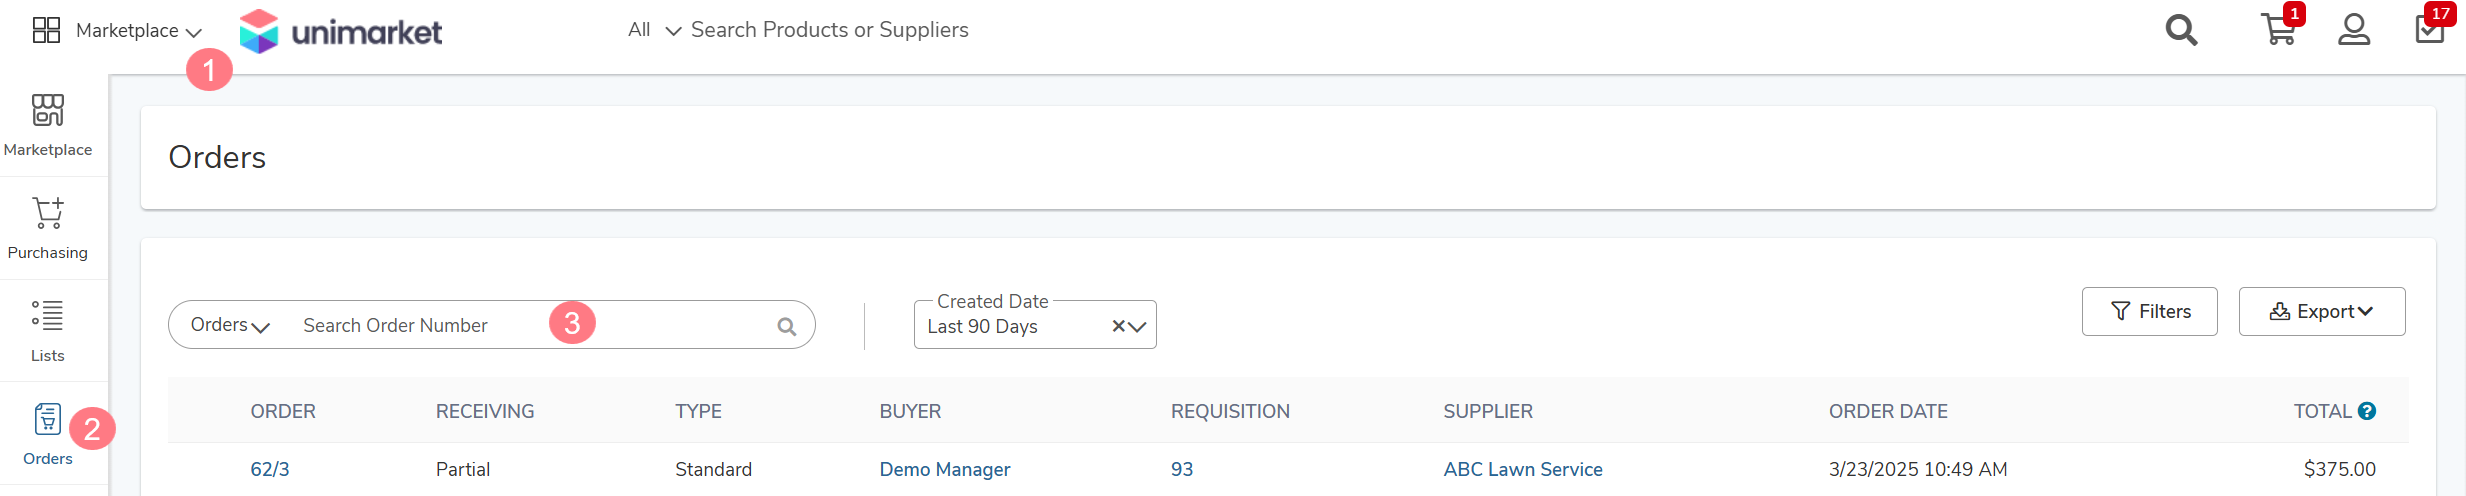The image size is (2466, 496).
Task: Click the TOTAL column help icon
Action: click(2367, 411)
